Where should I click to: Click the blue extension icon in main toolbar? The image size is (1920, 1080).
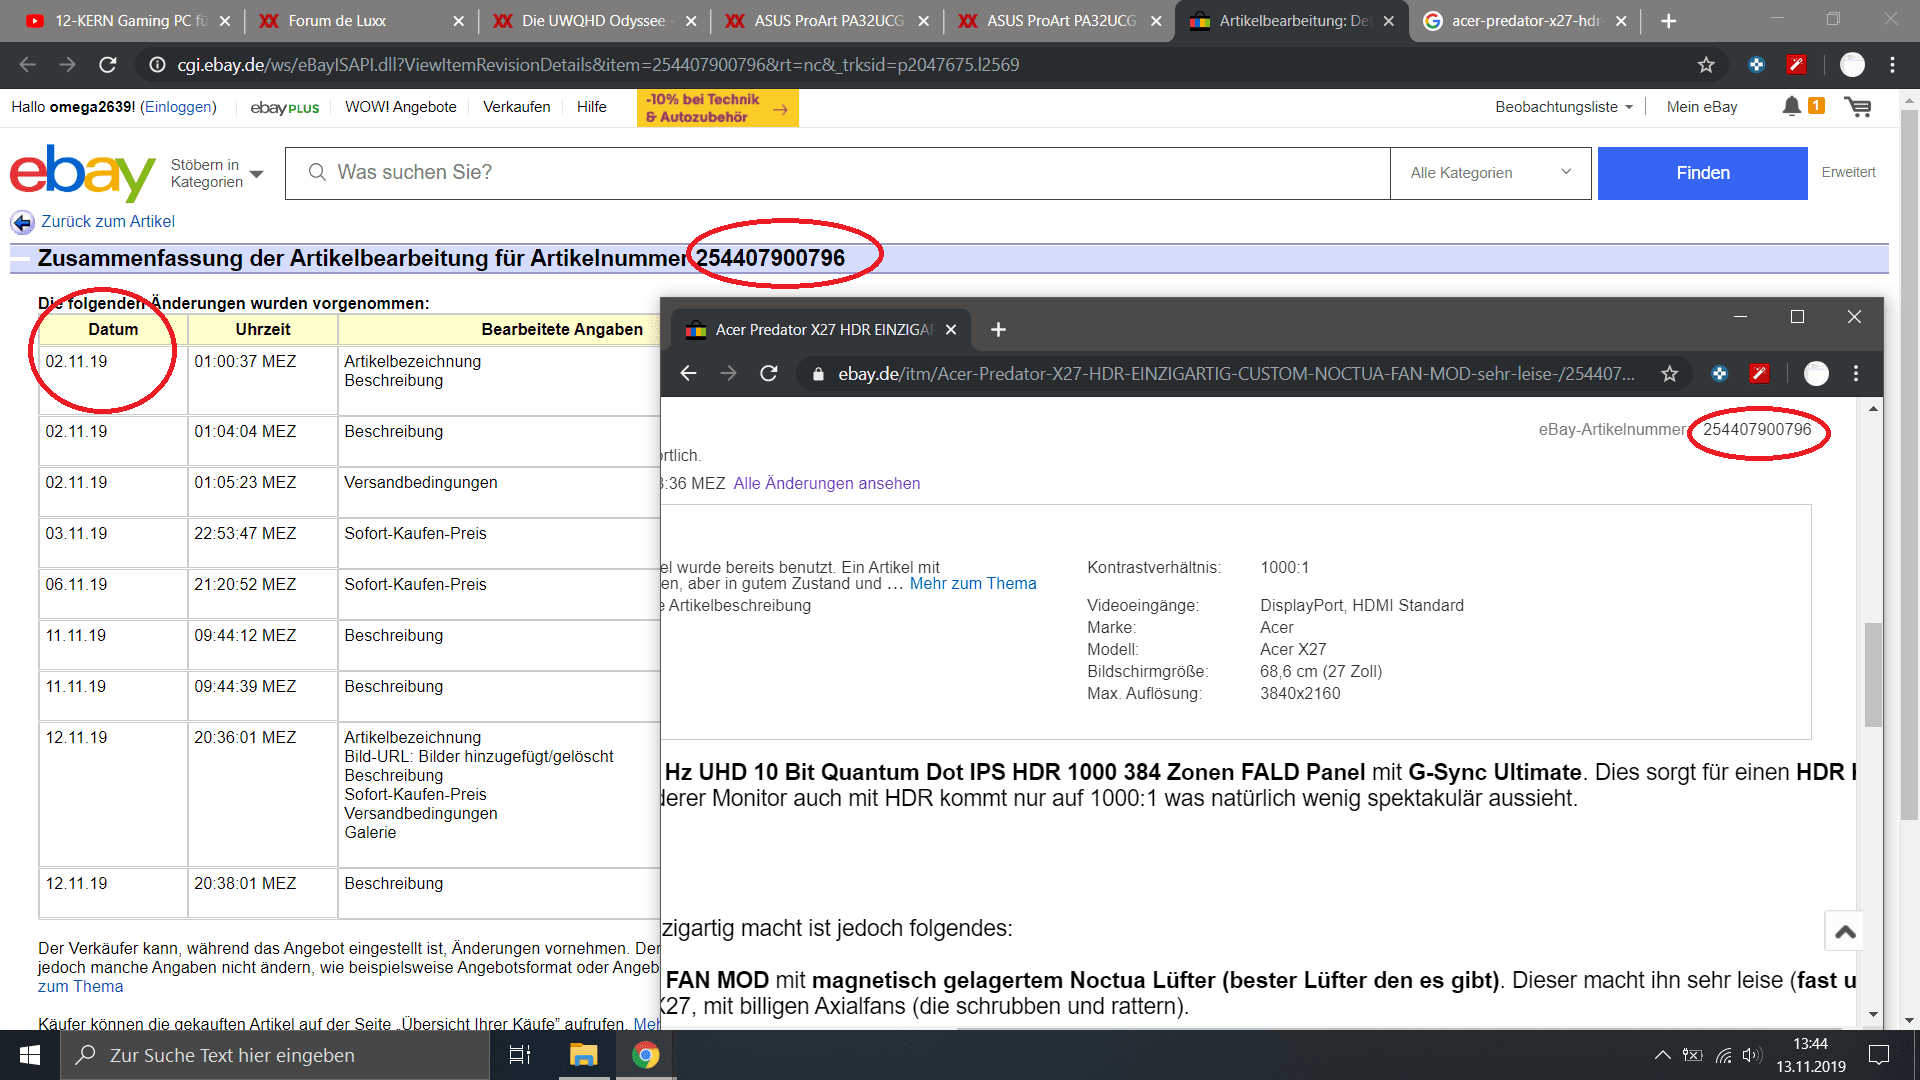point(1756,65)
